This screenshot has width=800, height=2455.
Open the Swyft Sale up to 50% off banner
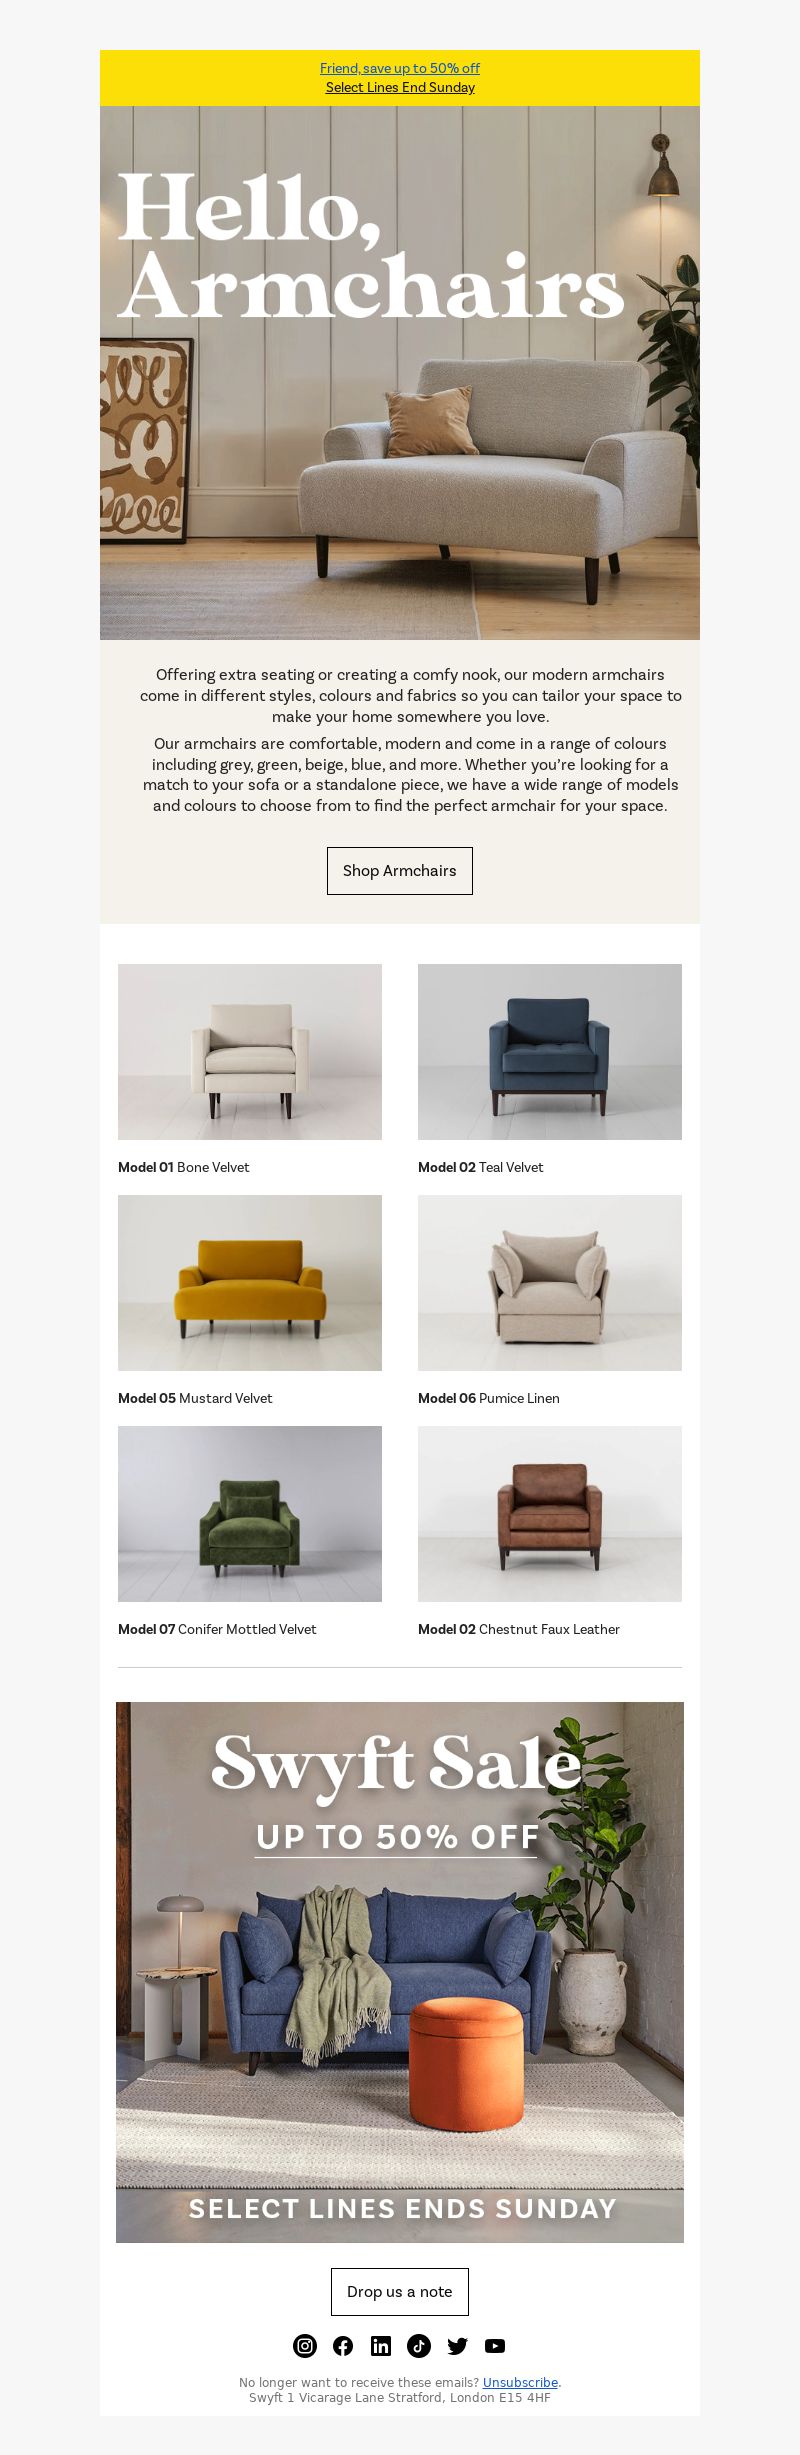(400, 1972)
